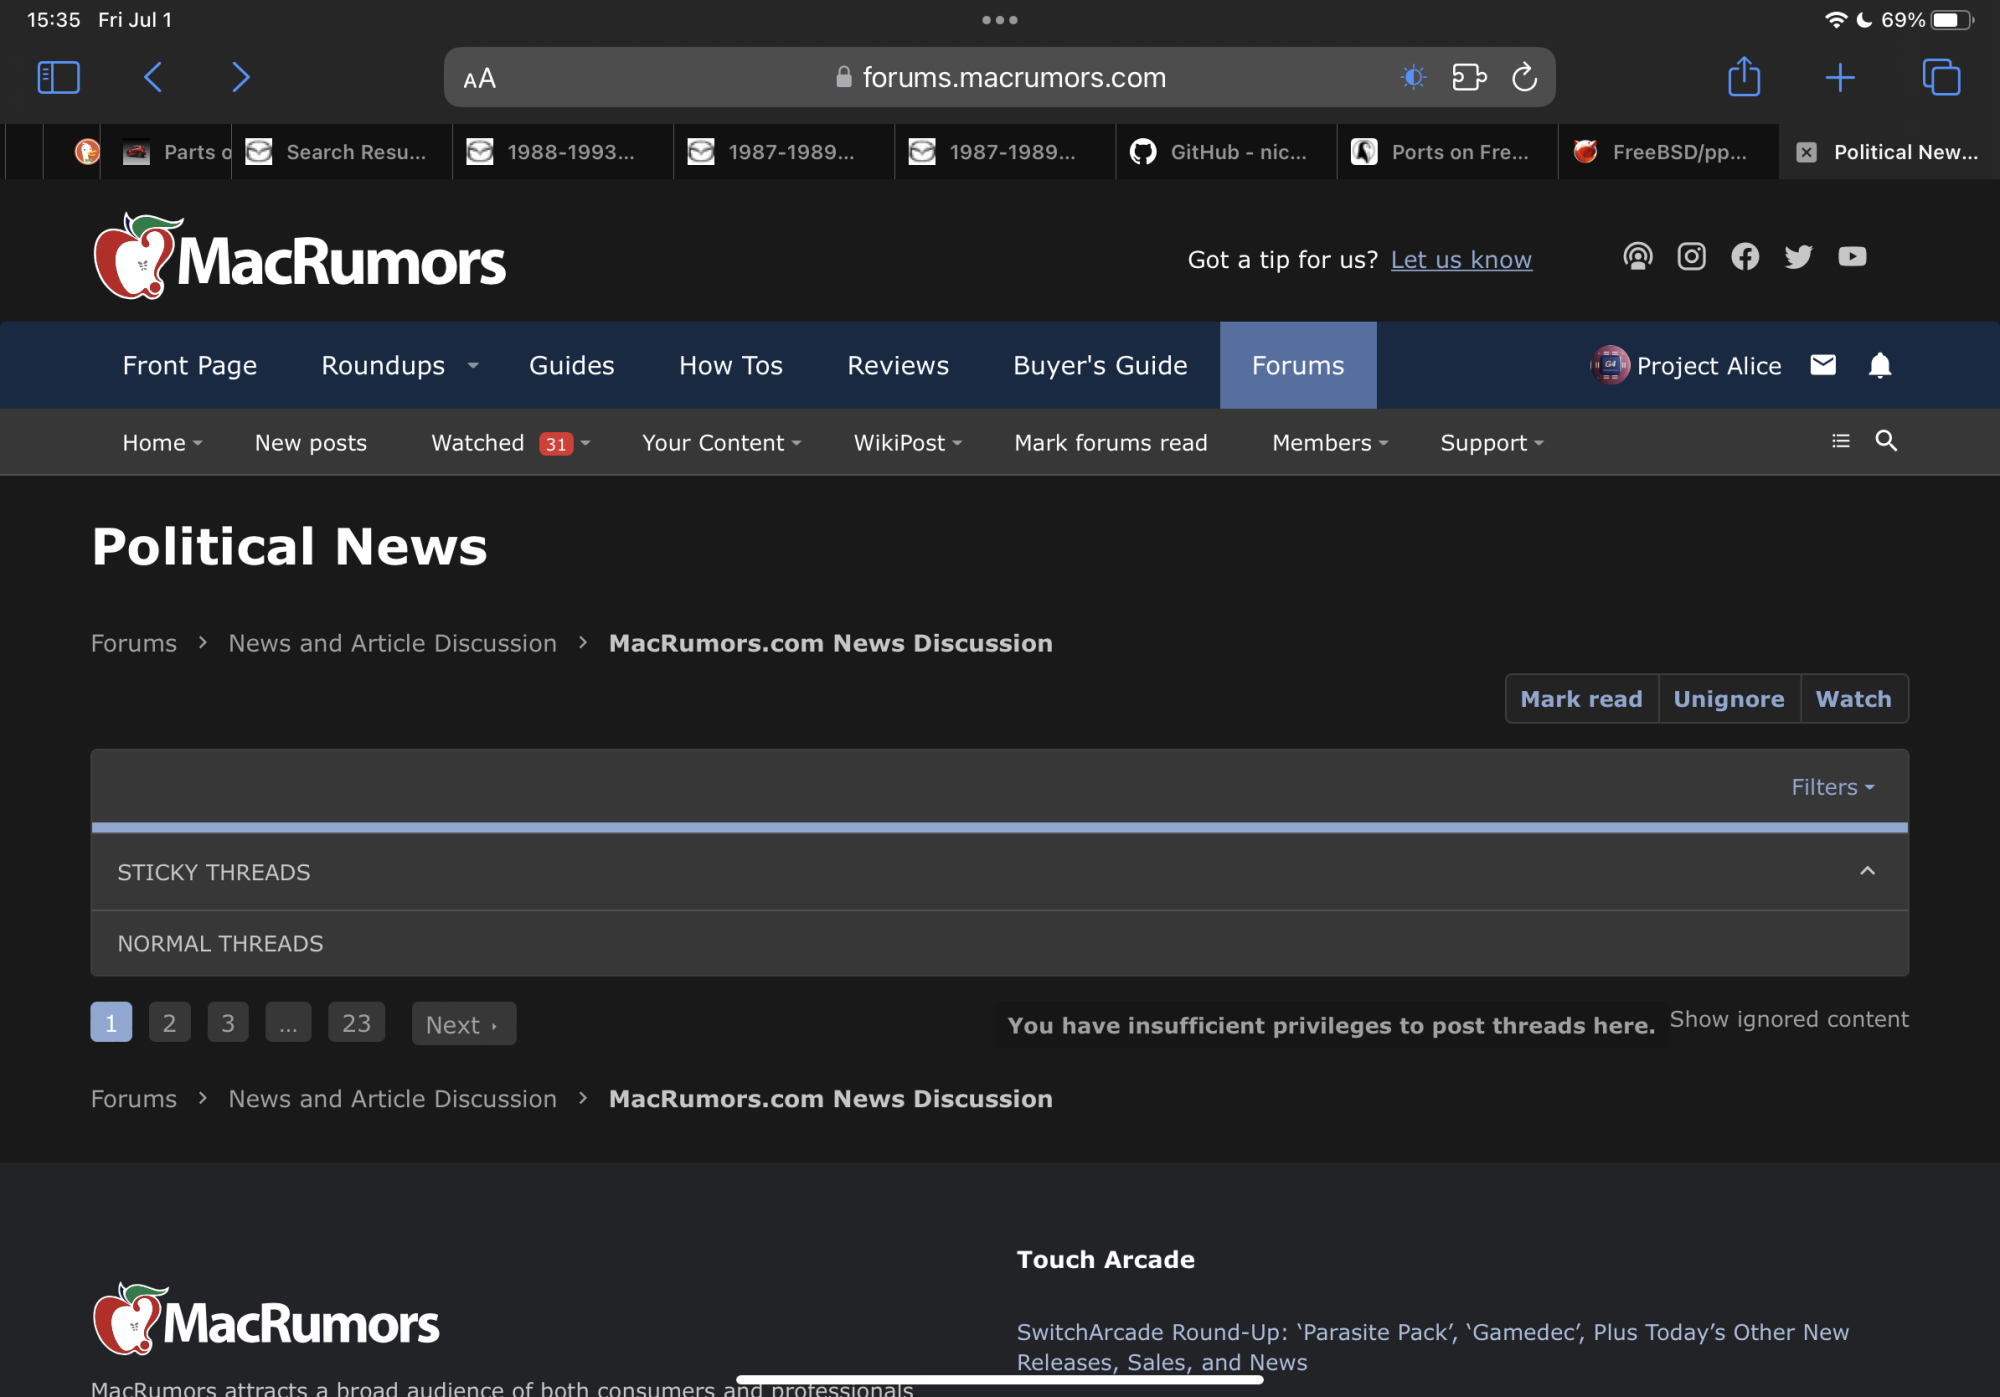Viewport: 2000px width, 1397px height.
Task: Switch to the Search Results tab
Action: click(342, 152)
